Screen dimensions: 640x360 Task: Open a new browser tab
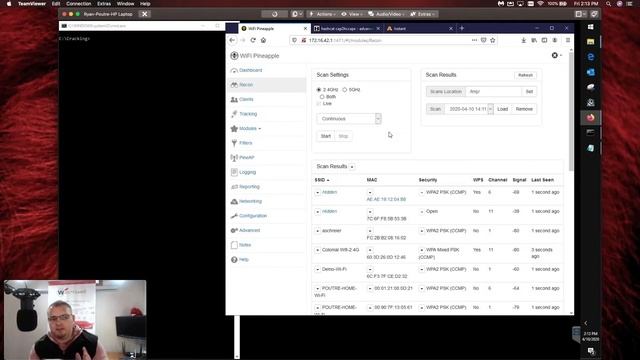tap(462, 28)
